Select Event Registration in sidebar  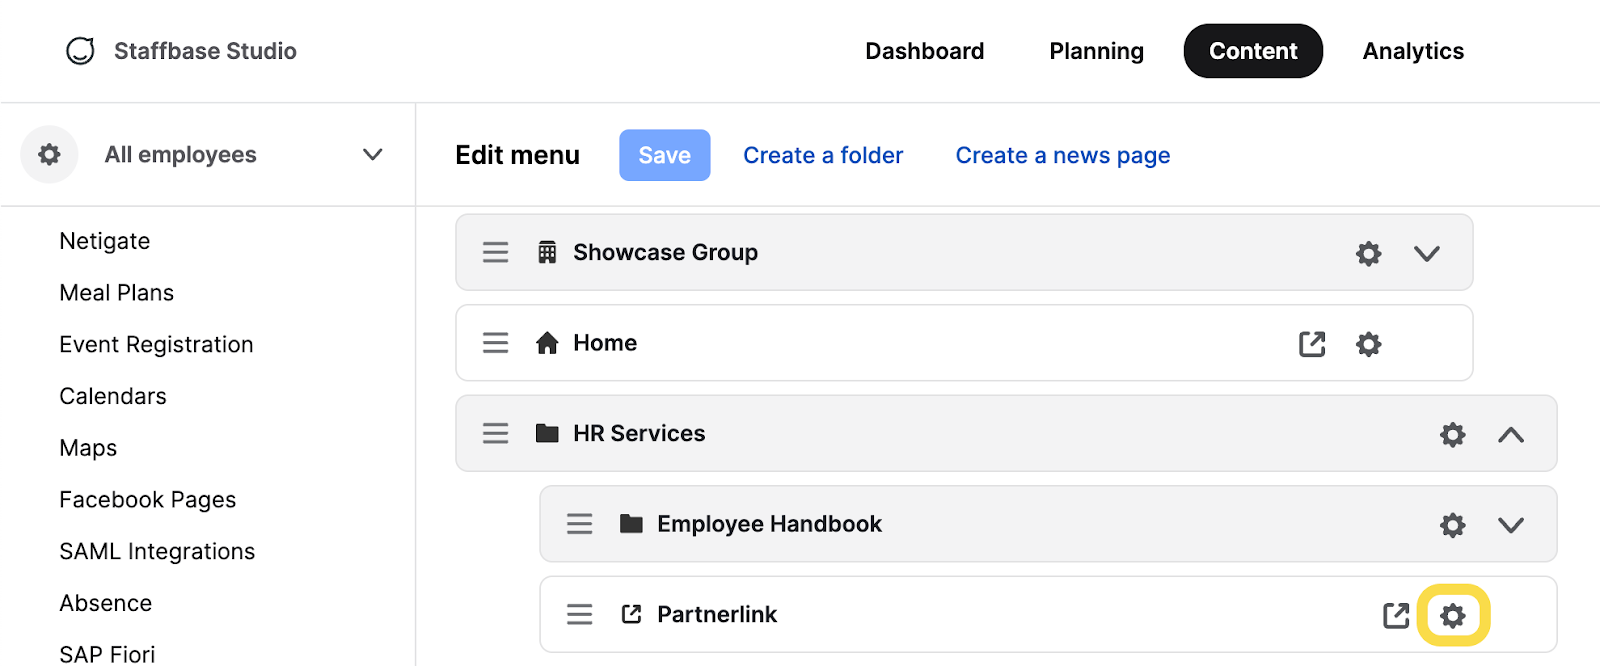tap(156, 344)
